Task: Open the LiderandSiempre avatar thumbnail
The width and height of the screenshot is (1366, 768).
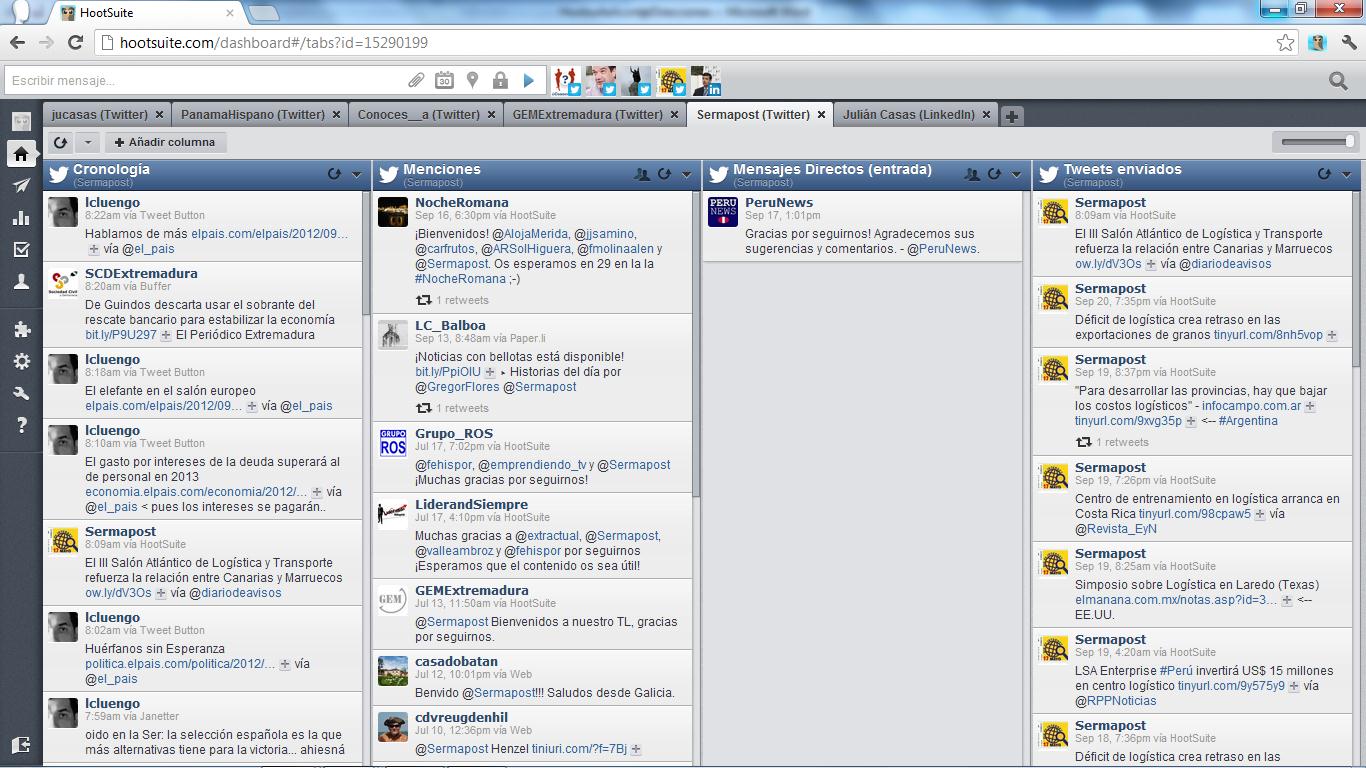Action: coord(393,514)
